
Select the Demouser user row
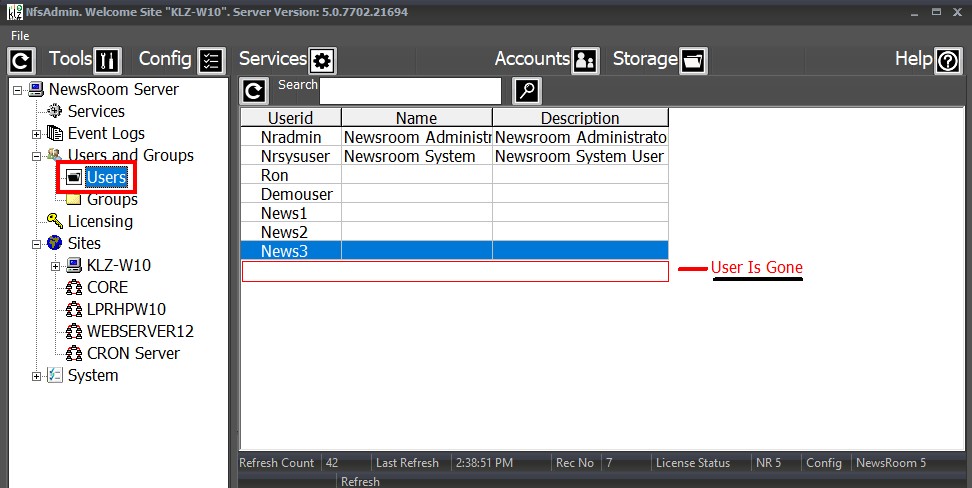click(454, 194)
